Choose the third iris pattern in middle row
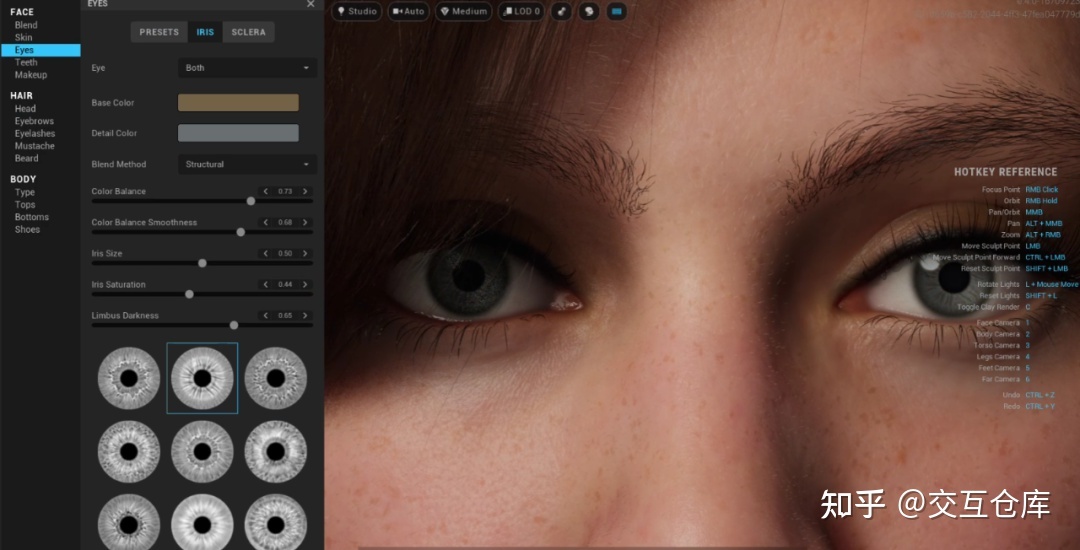Viewport: 1080px width, 550px height. pos(276,452)
